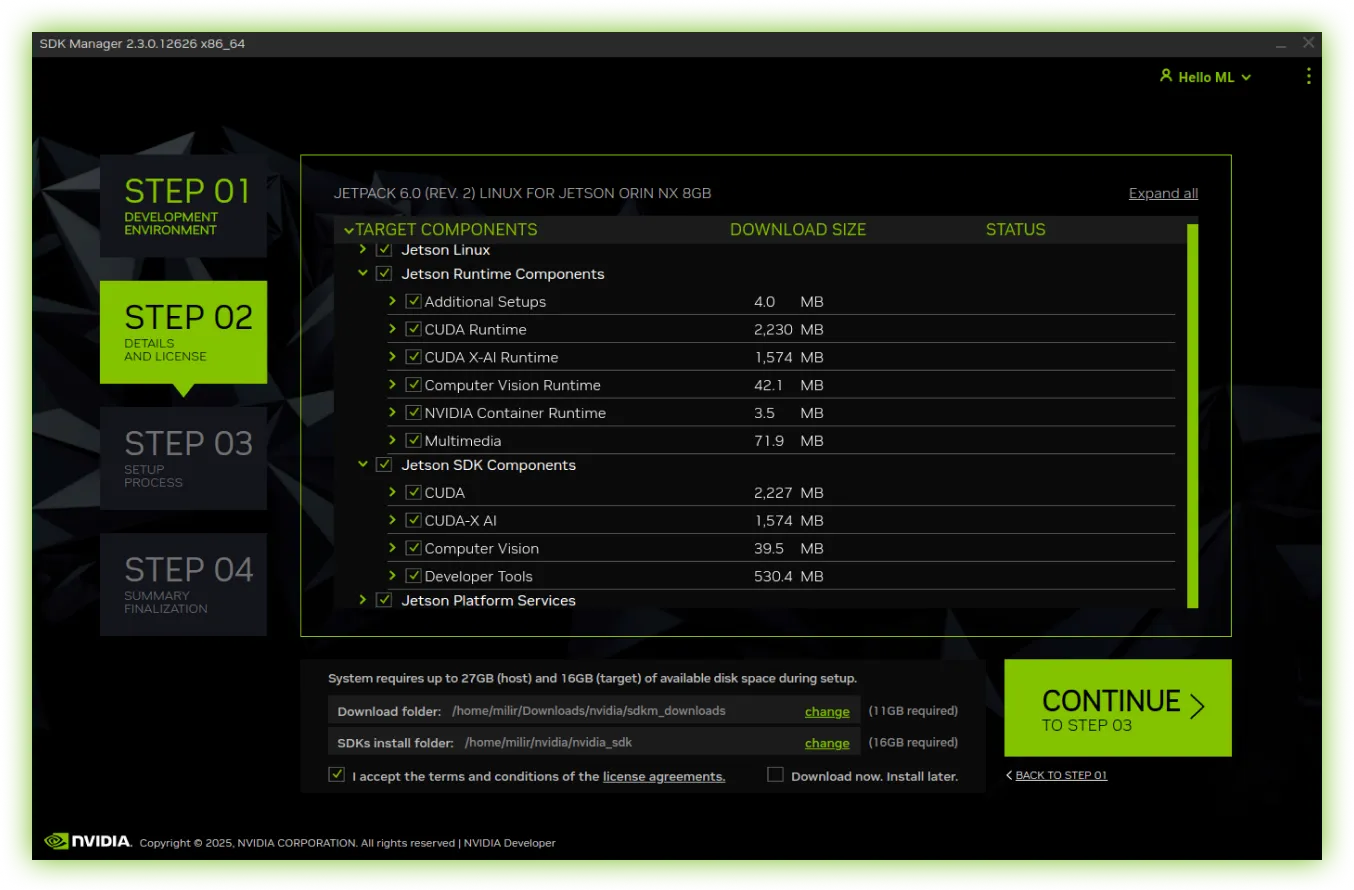Click the NVIDIA logo in footer

coord(88,841)
